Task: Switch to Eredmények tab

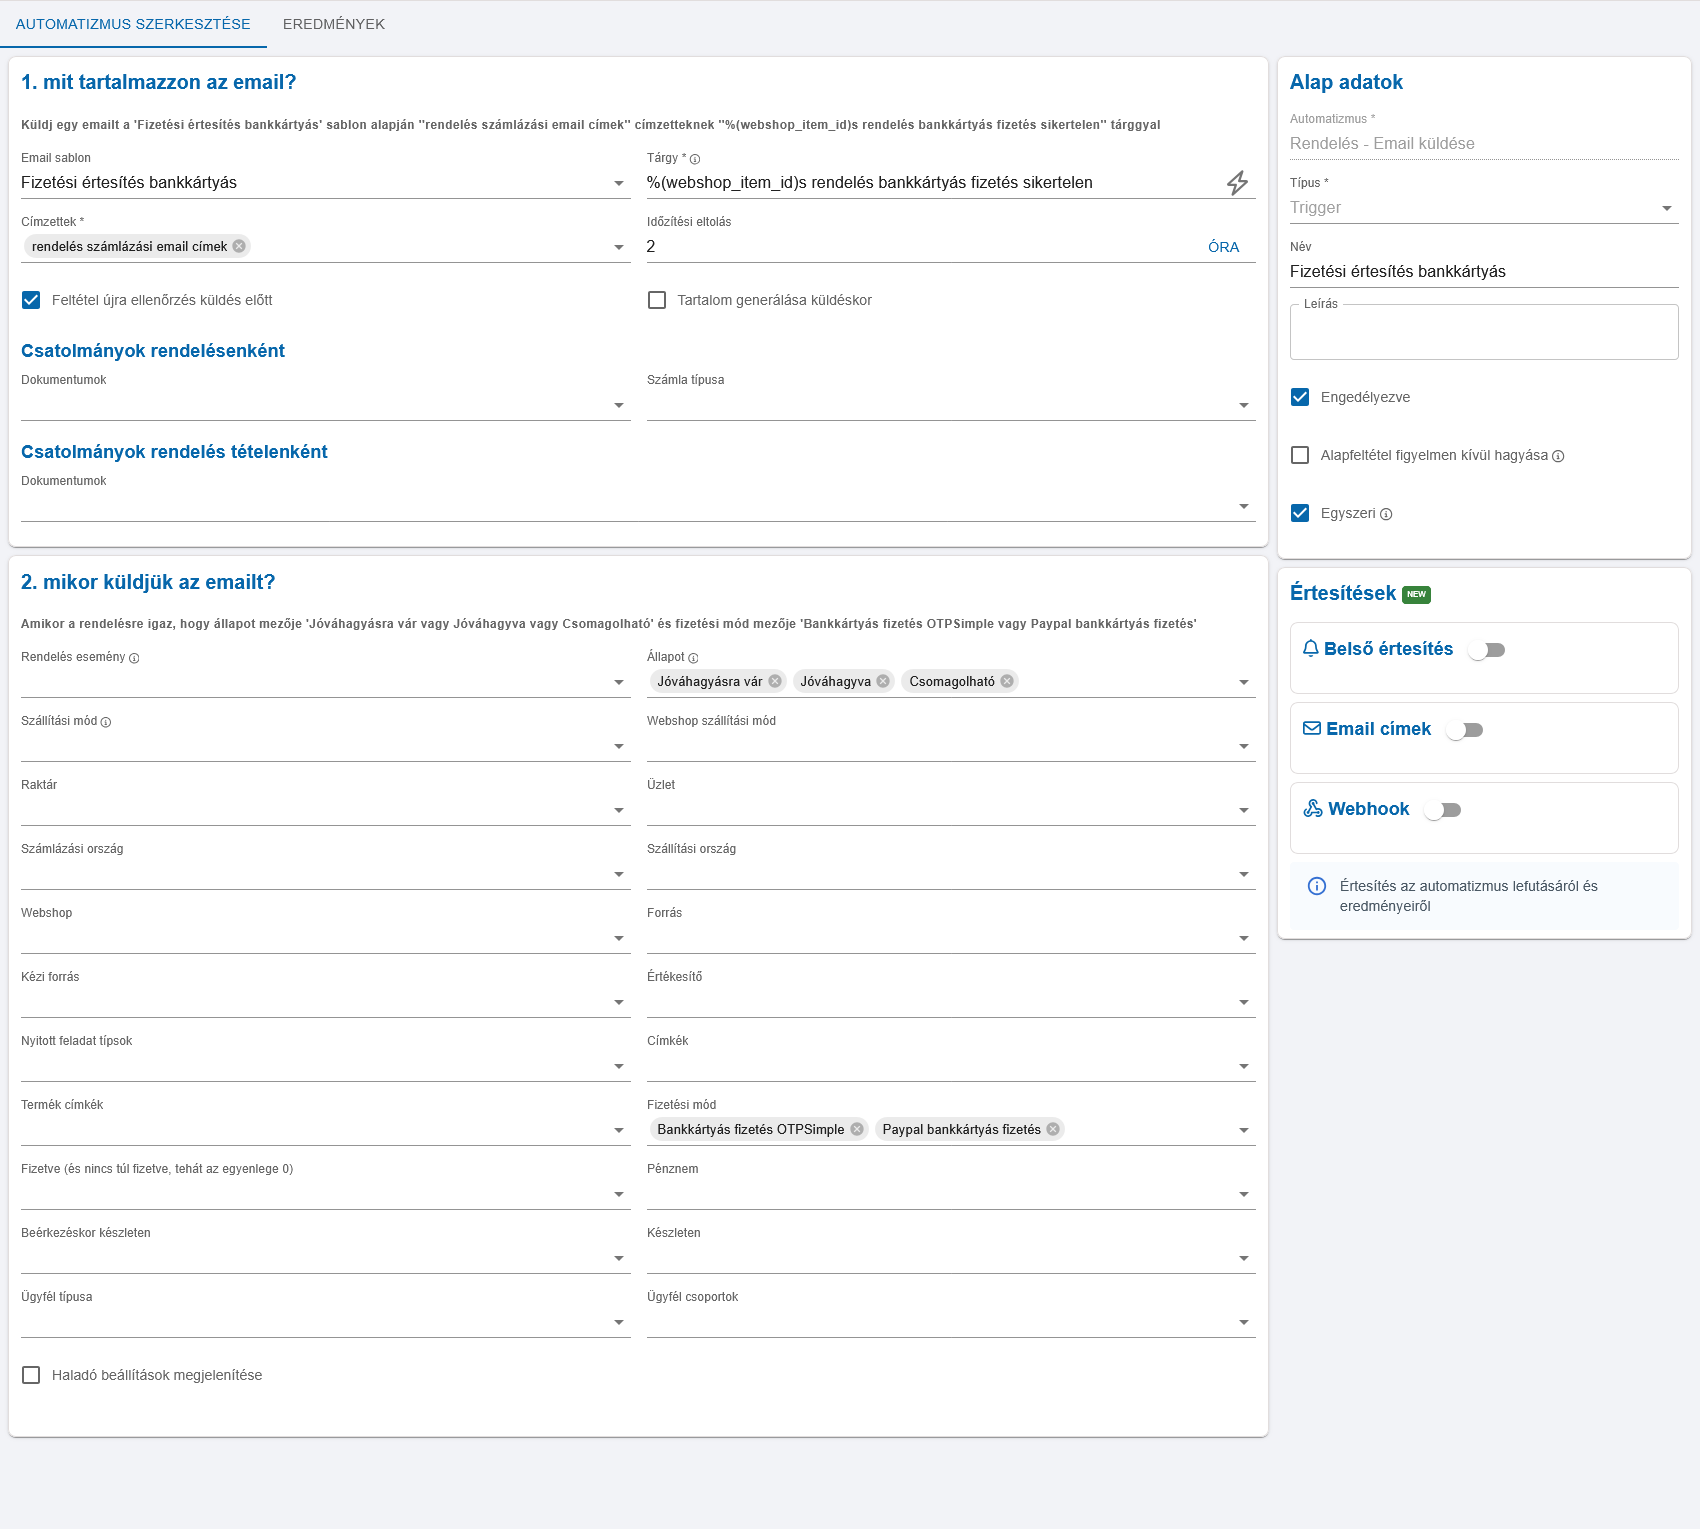Action: (334, 24)
